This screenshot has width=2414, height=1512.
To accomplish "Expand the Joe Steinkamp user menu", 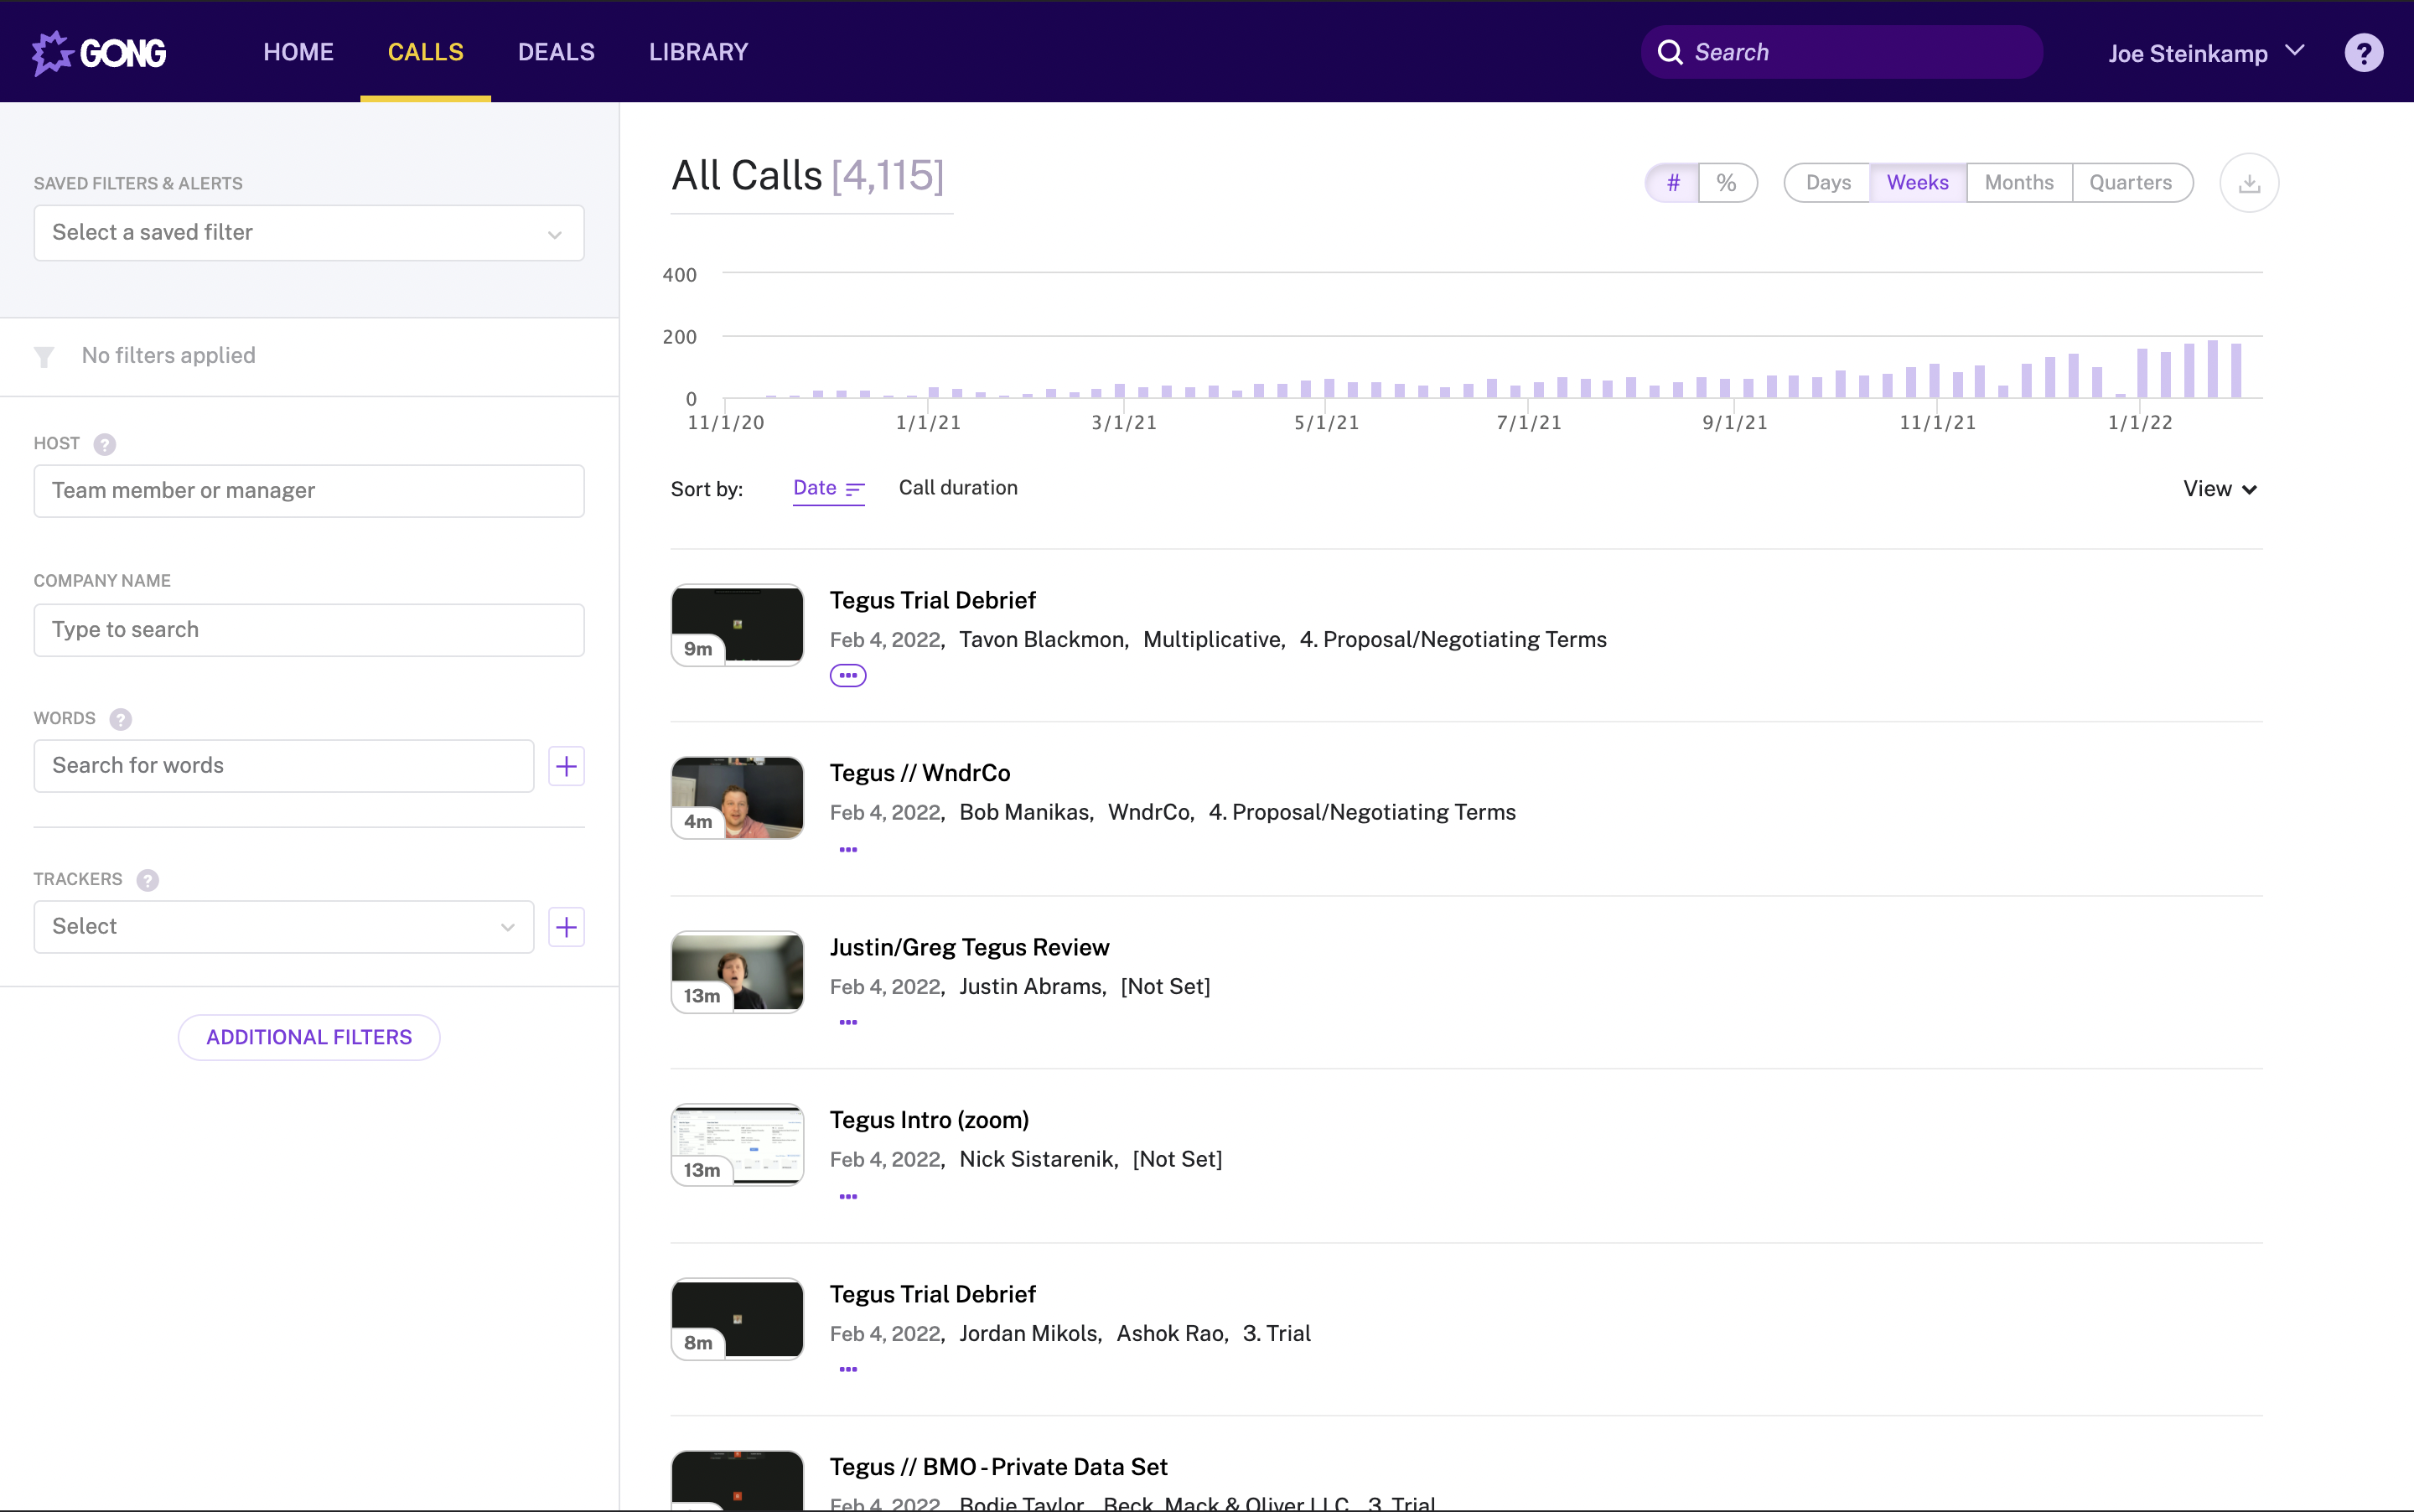I will tap(2206, 53).
